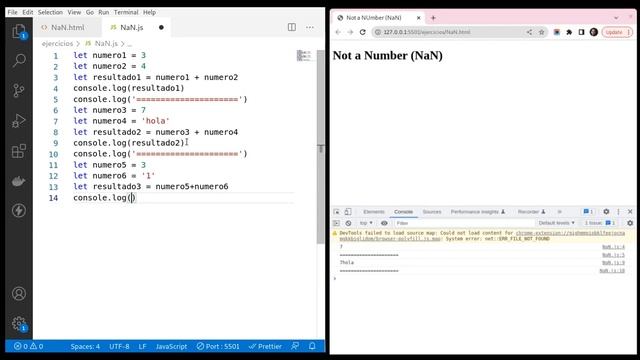Clear the DevTools console
Screen dimensions: 640x360
[x=348, y=223]
